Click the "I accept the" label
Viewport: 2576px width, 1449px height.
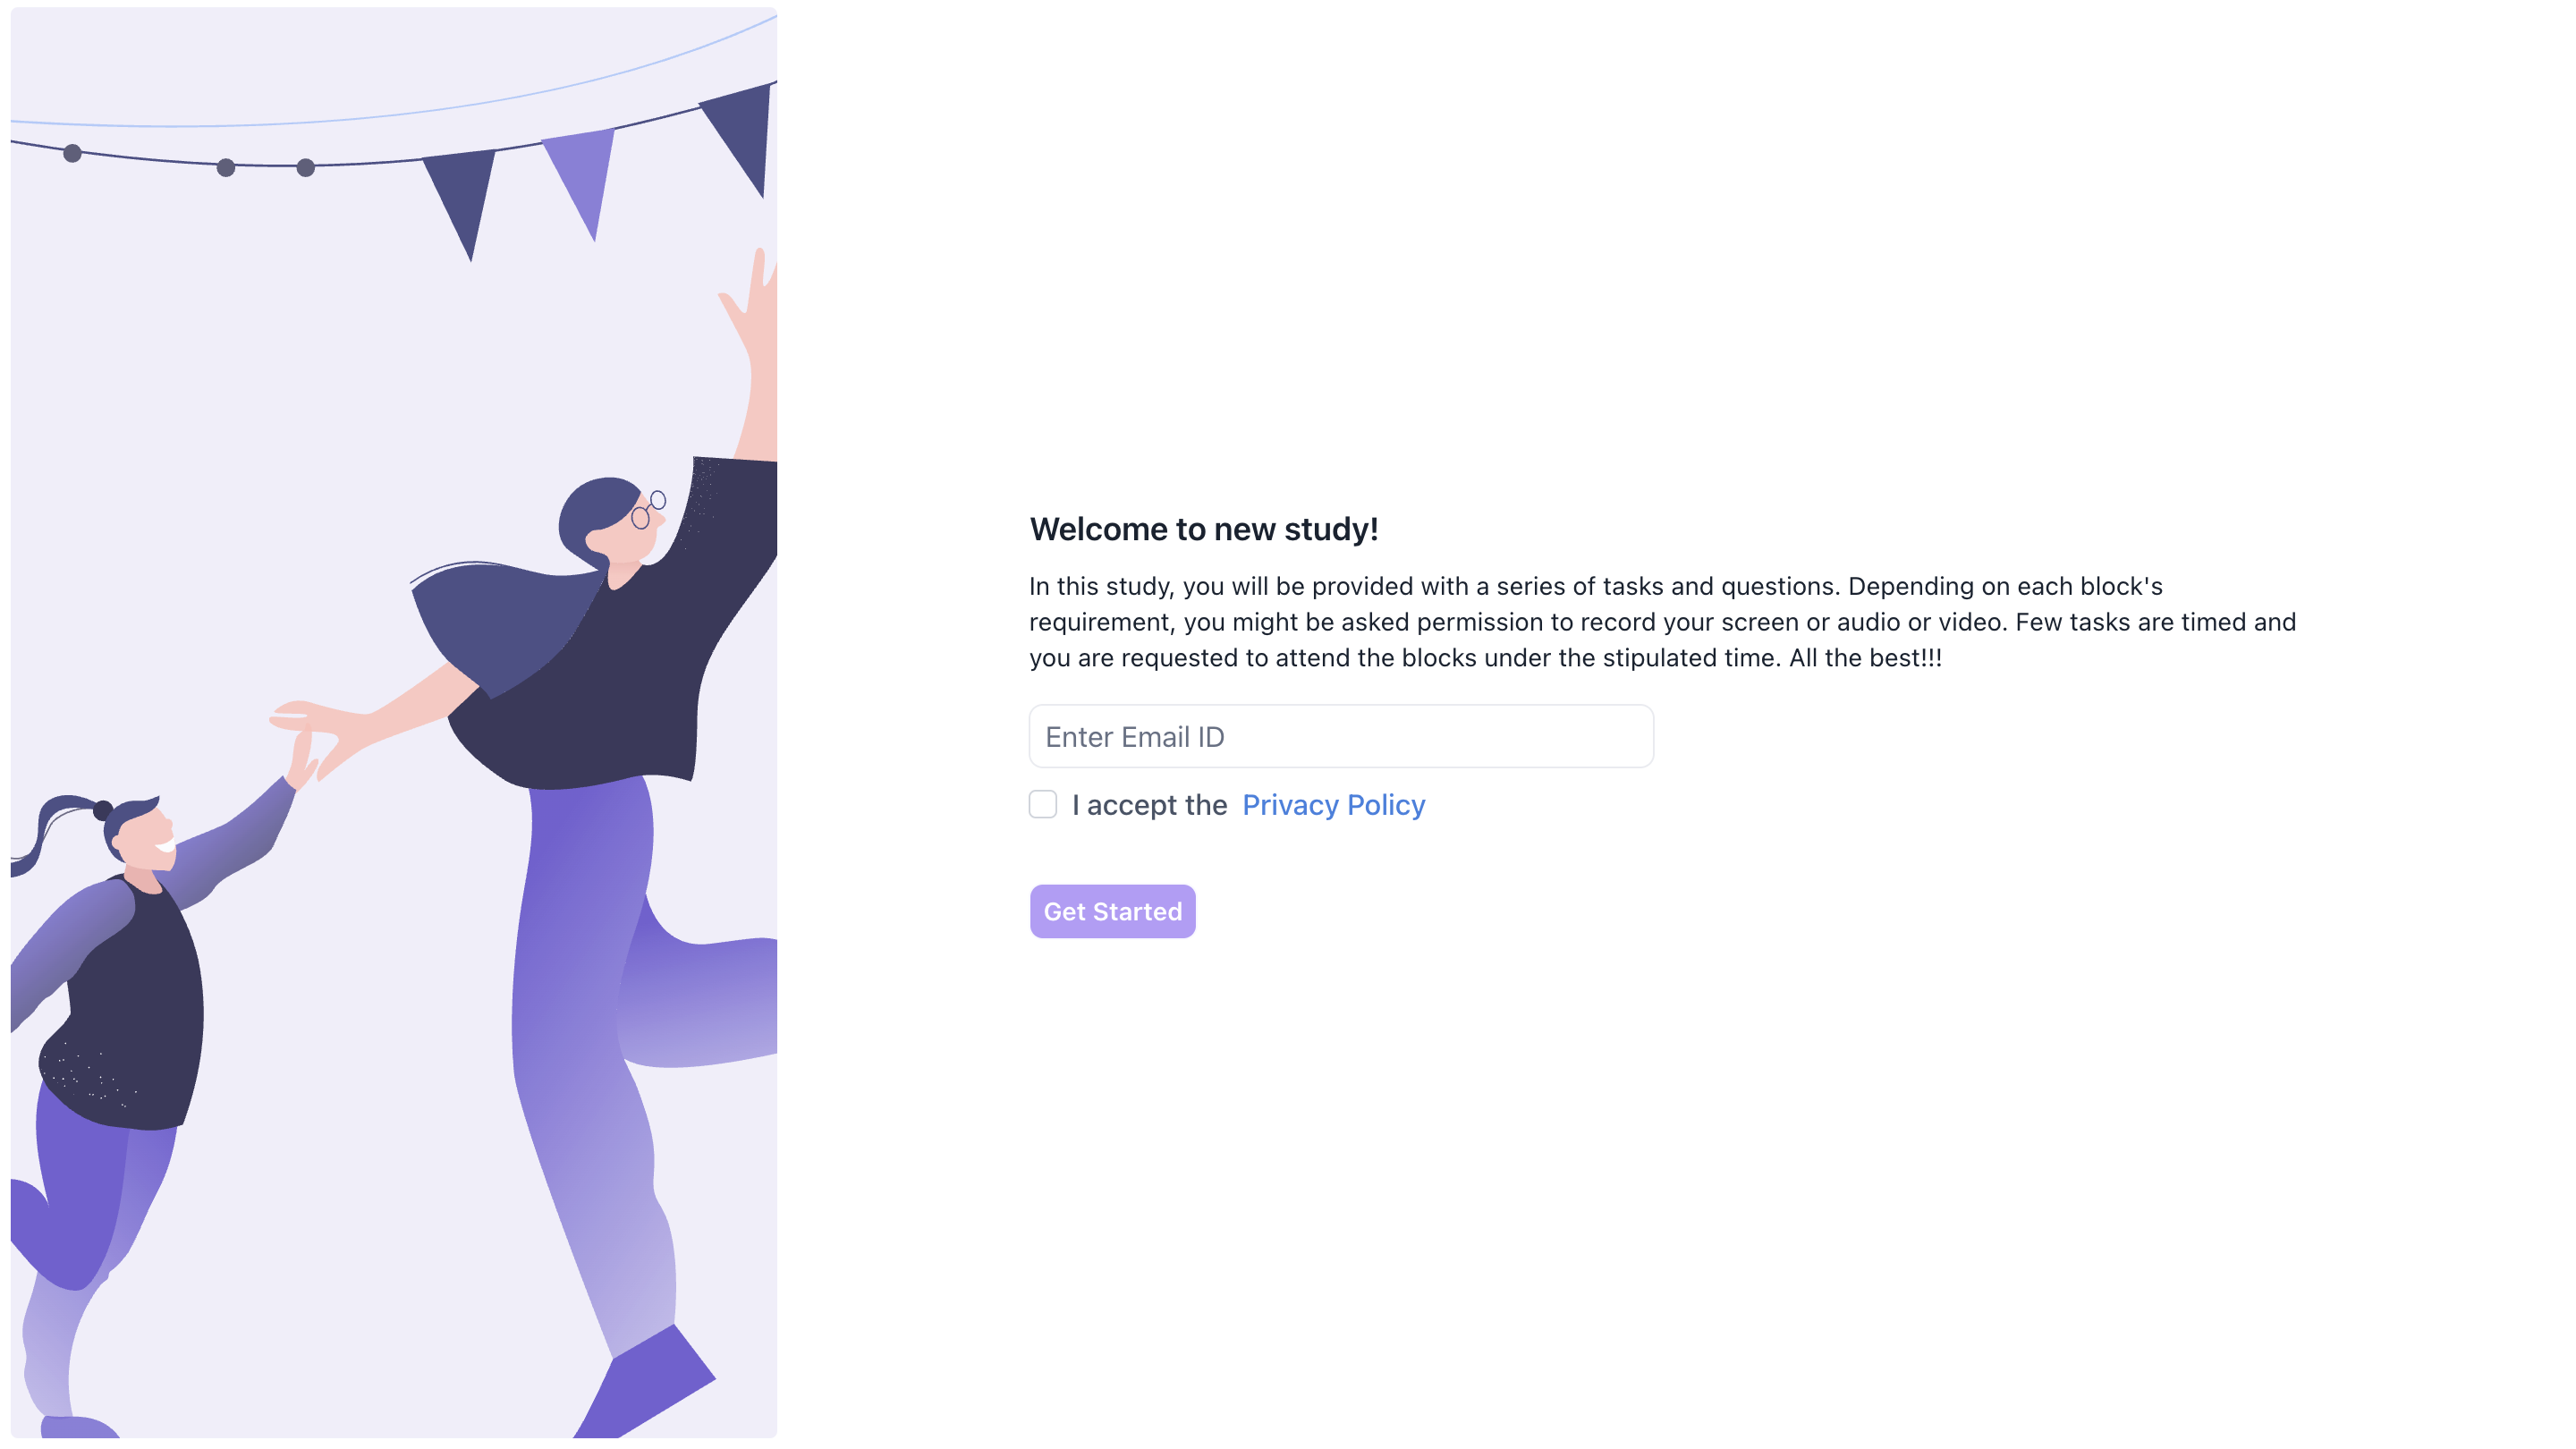click(1149, 805)
